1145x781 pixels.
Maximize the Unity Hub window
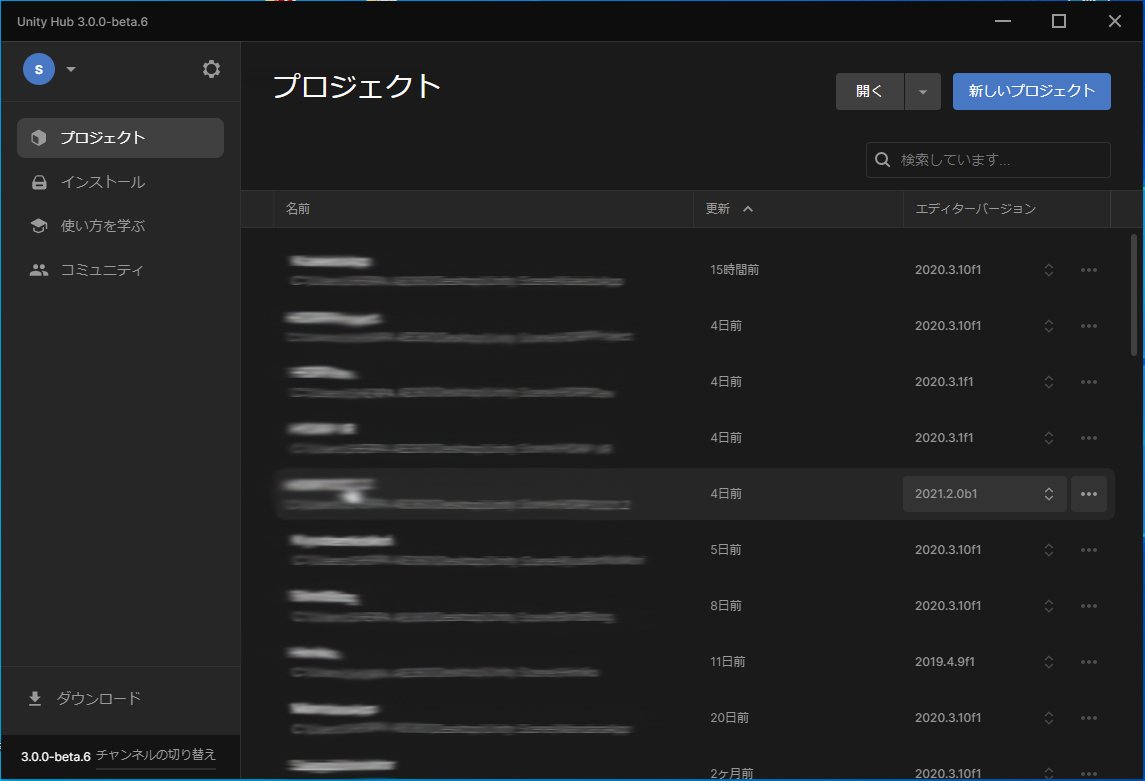coord(1059,21)
